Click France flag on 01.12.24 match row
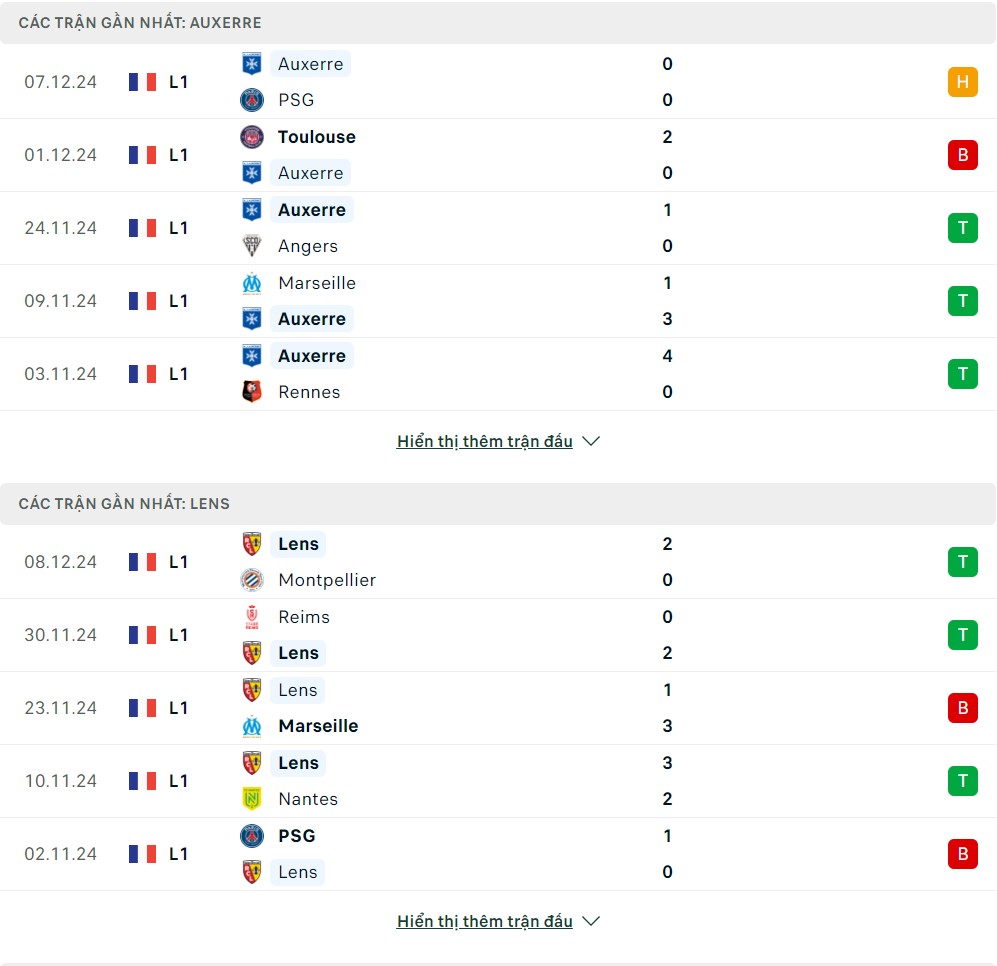Image resolution: width=997 pixels, height=966 pixels. click(142, 155)
